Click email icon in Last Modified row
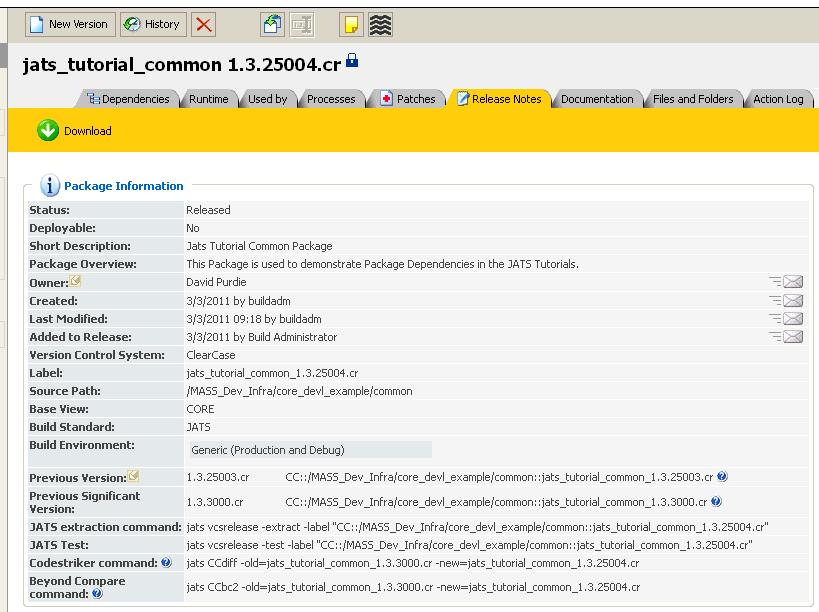The image size is (819, 612). click(x=793, y=319)
